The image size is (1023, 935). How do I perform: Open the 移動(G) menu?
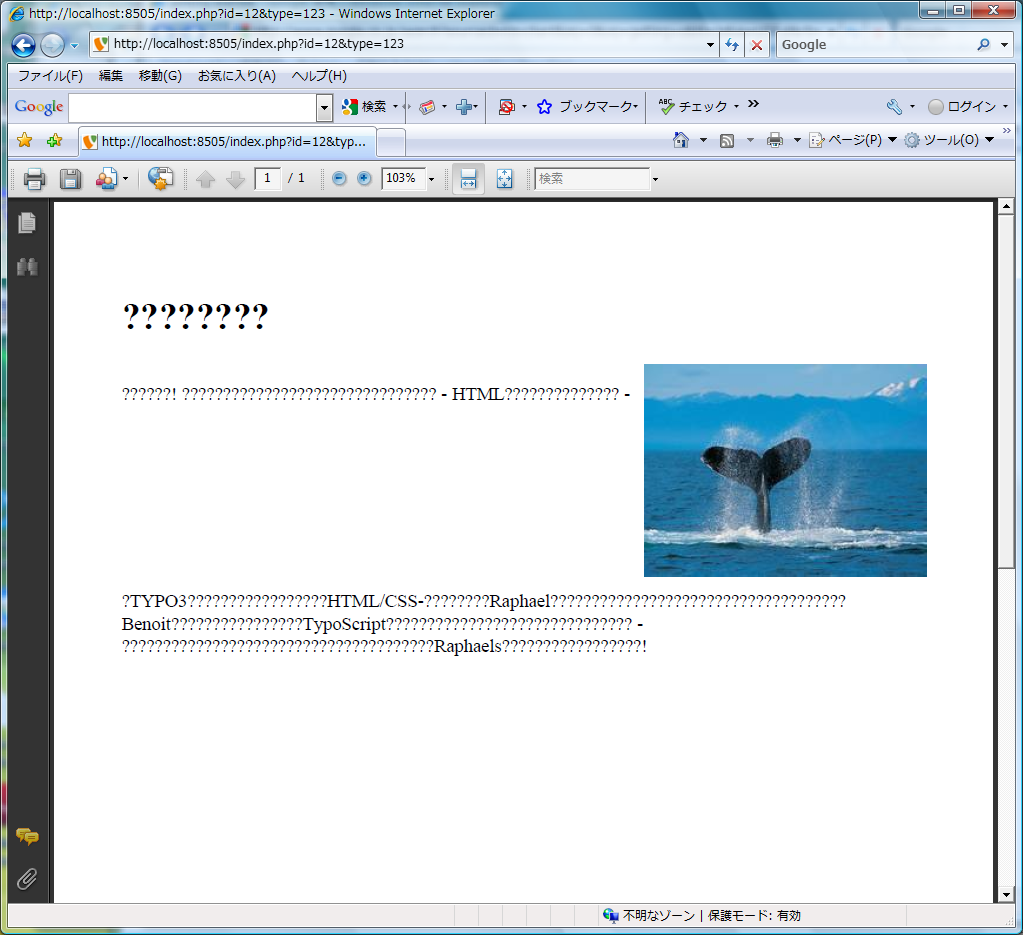160,76
